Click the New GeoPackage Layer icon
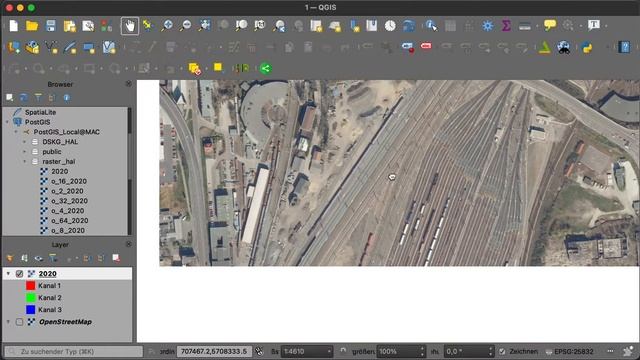The height and width of the screenshot is (360, 640). (x=32, y=47)
